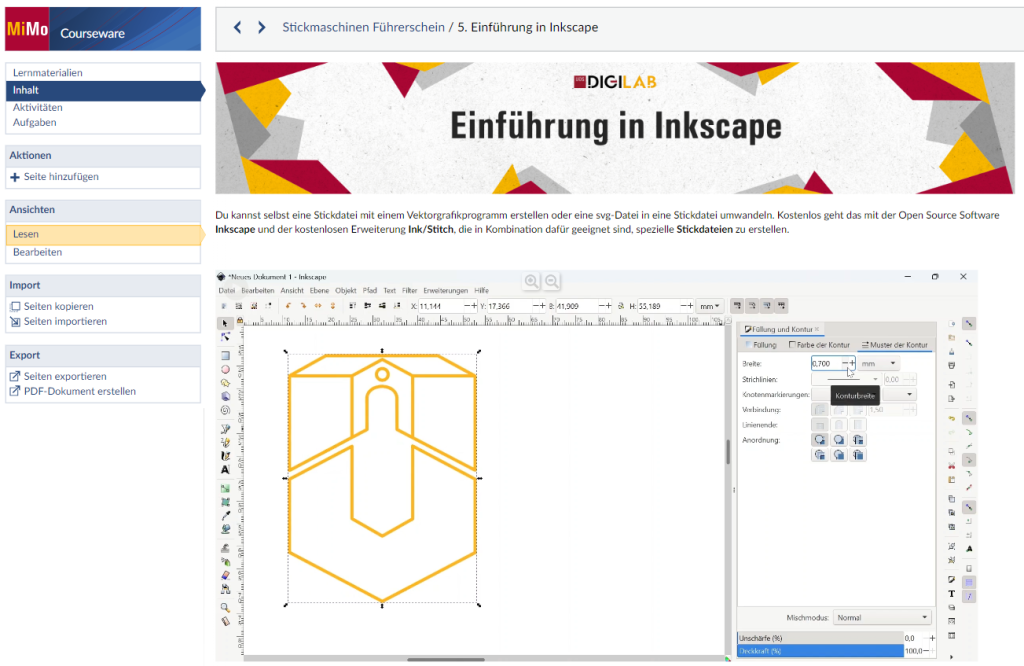
Task: Select the Text tool (letter A)
Action: coord(225,469)
